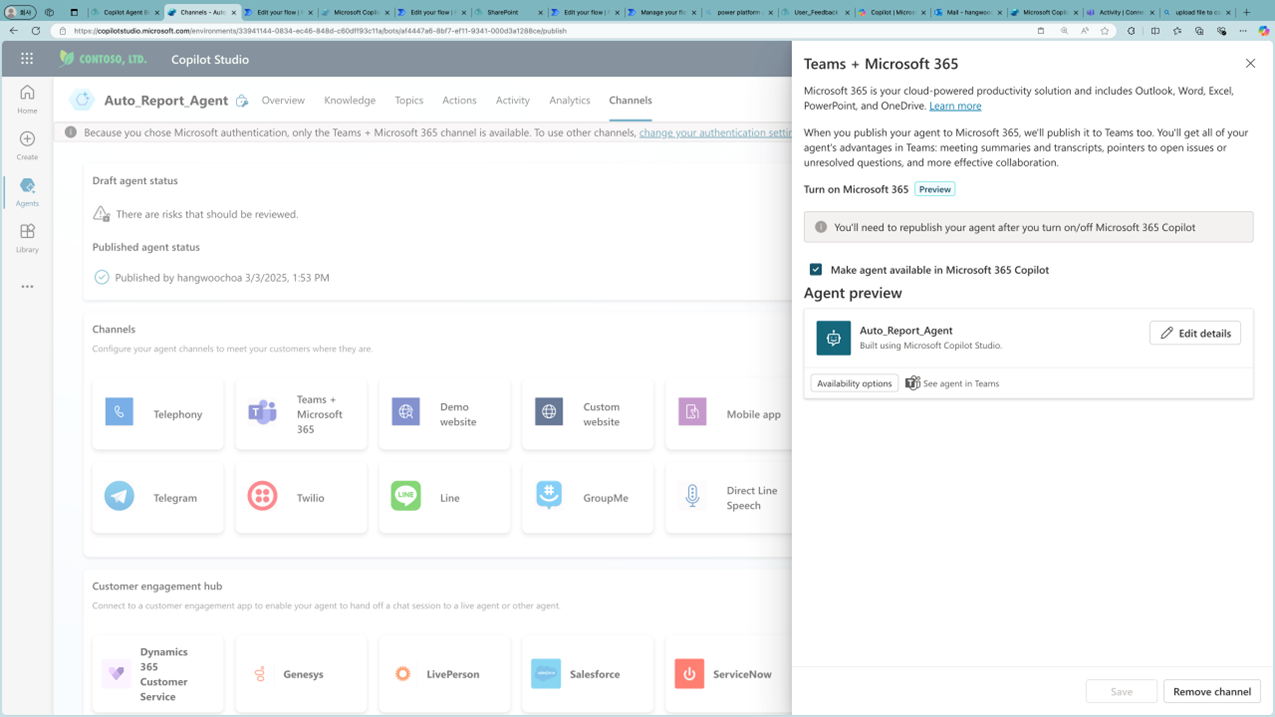Click the Contoso, Ltd. logo
The width and height of the screenshot is (1275, 717).
coord(103,59)
